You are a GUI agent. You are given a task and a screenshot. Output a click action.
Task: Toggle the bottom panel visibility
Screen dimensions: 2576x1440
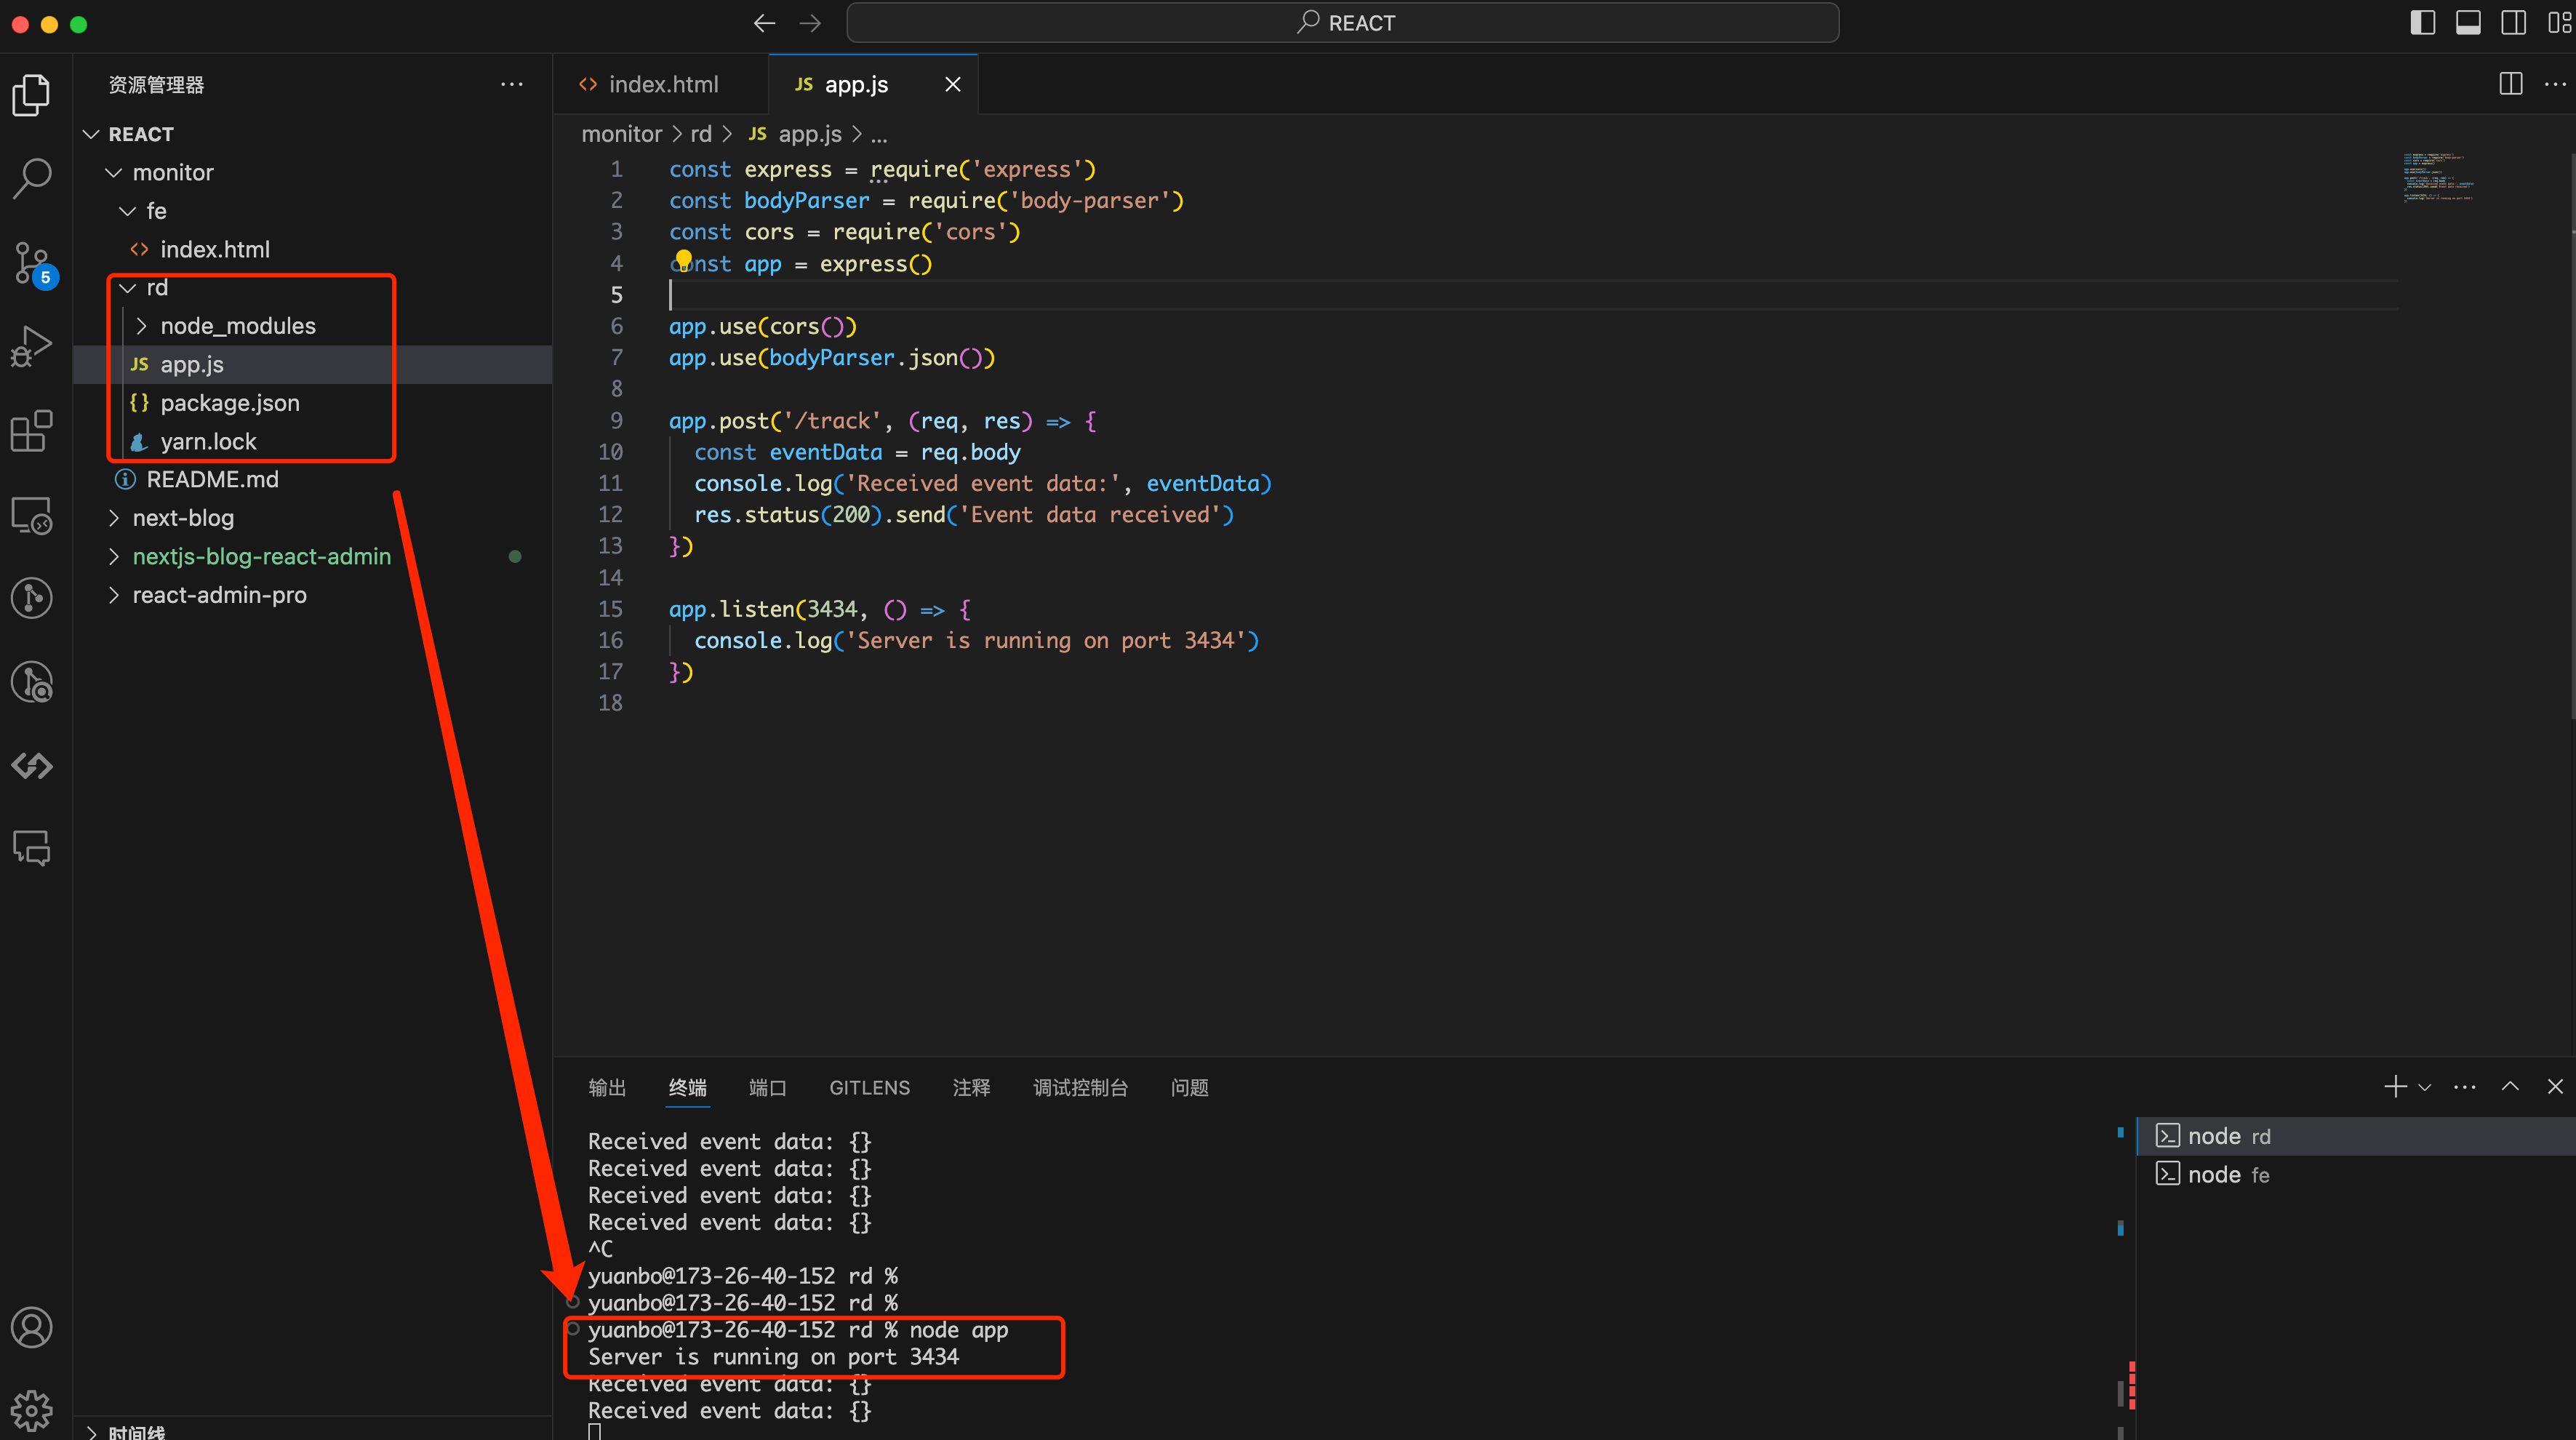click(2468, 22)
